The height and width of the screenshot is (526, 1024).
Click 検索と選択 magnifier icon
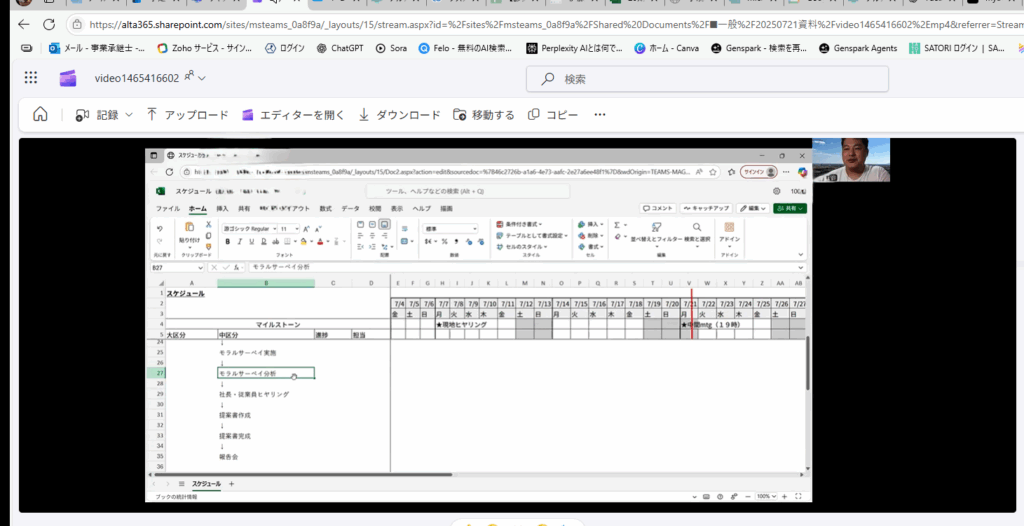697,227
